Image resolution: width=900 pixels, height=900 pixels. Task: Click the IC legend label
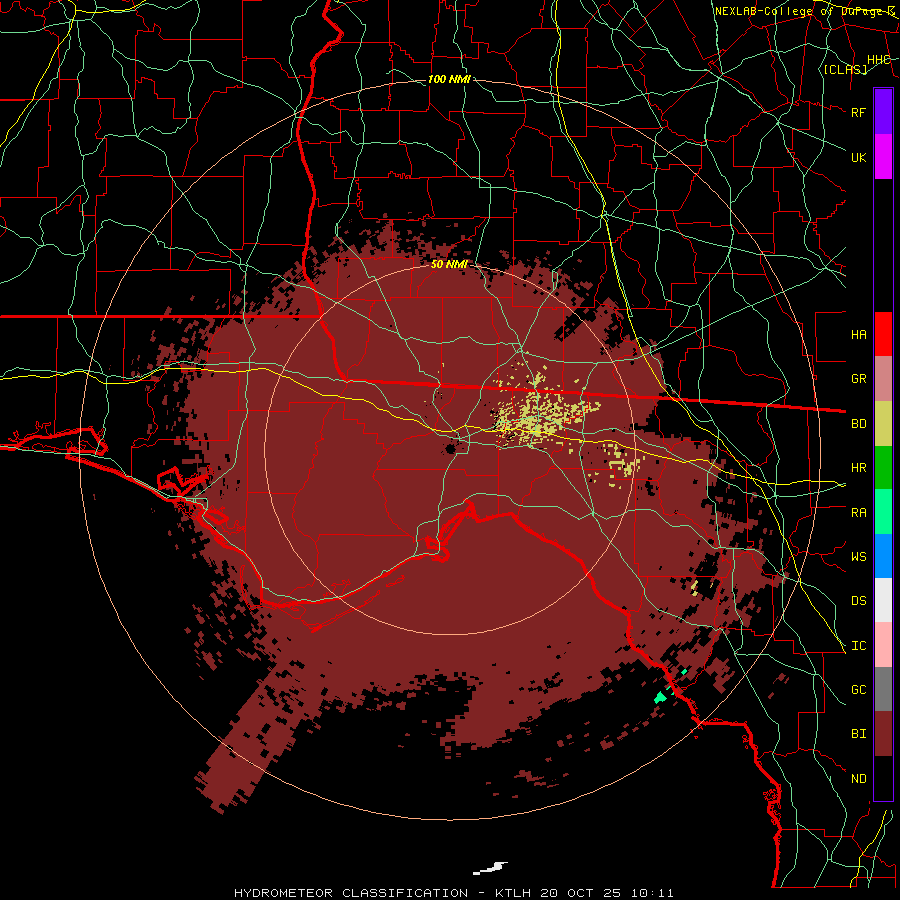pos(858,646)
